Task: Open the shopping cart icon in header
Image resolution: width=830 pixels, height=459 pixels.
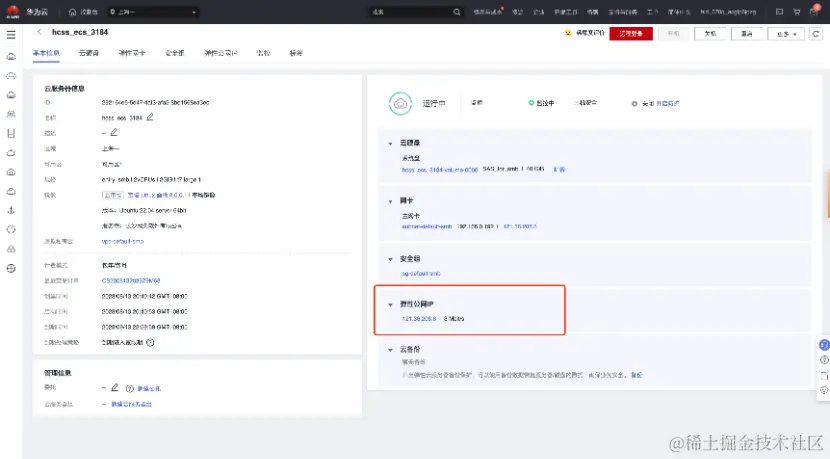Action: [x=796, y=12]
